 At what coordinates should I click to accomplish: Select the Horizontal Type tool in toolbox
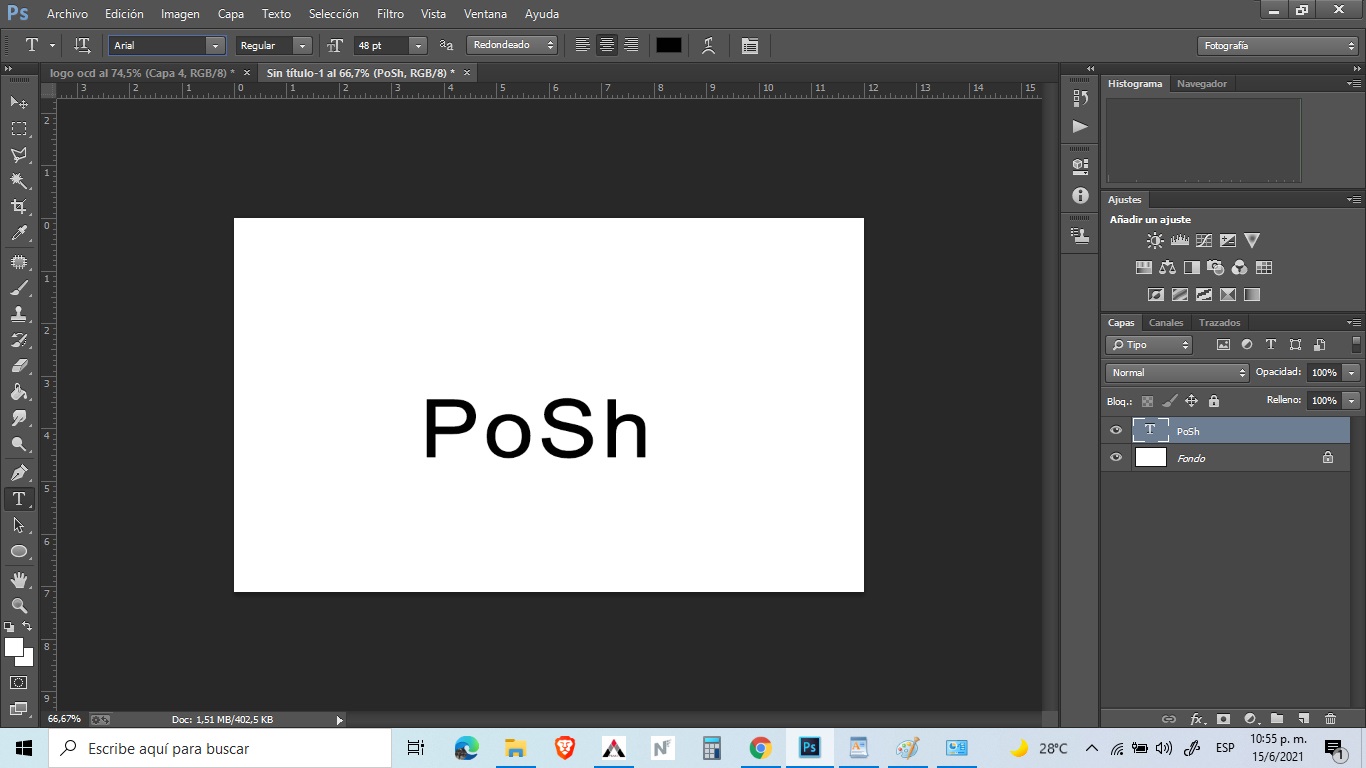pyautogui.click(x=19, y=498)
